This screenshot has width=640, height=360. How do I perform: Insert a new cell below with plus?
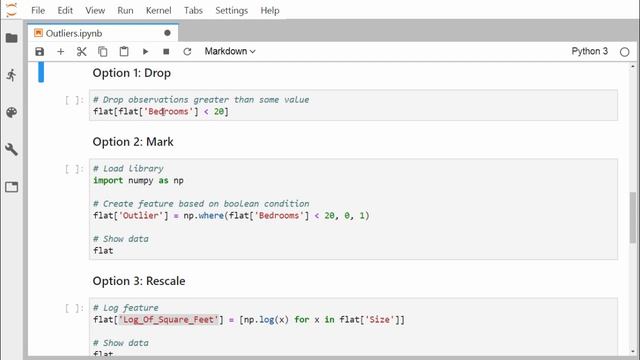click(60, 51)
